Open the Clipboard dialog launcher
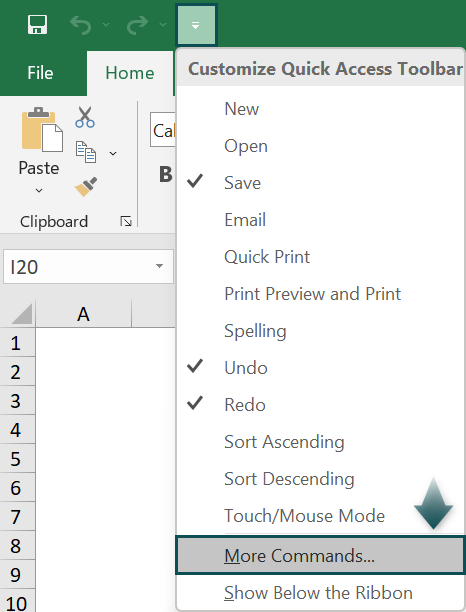The width and height of the screenshot is (466, 612). 126,221
